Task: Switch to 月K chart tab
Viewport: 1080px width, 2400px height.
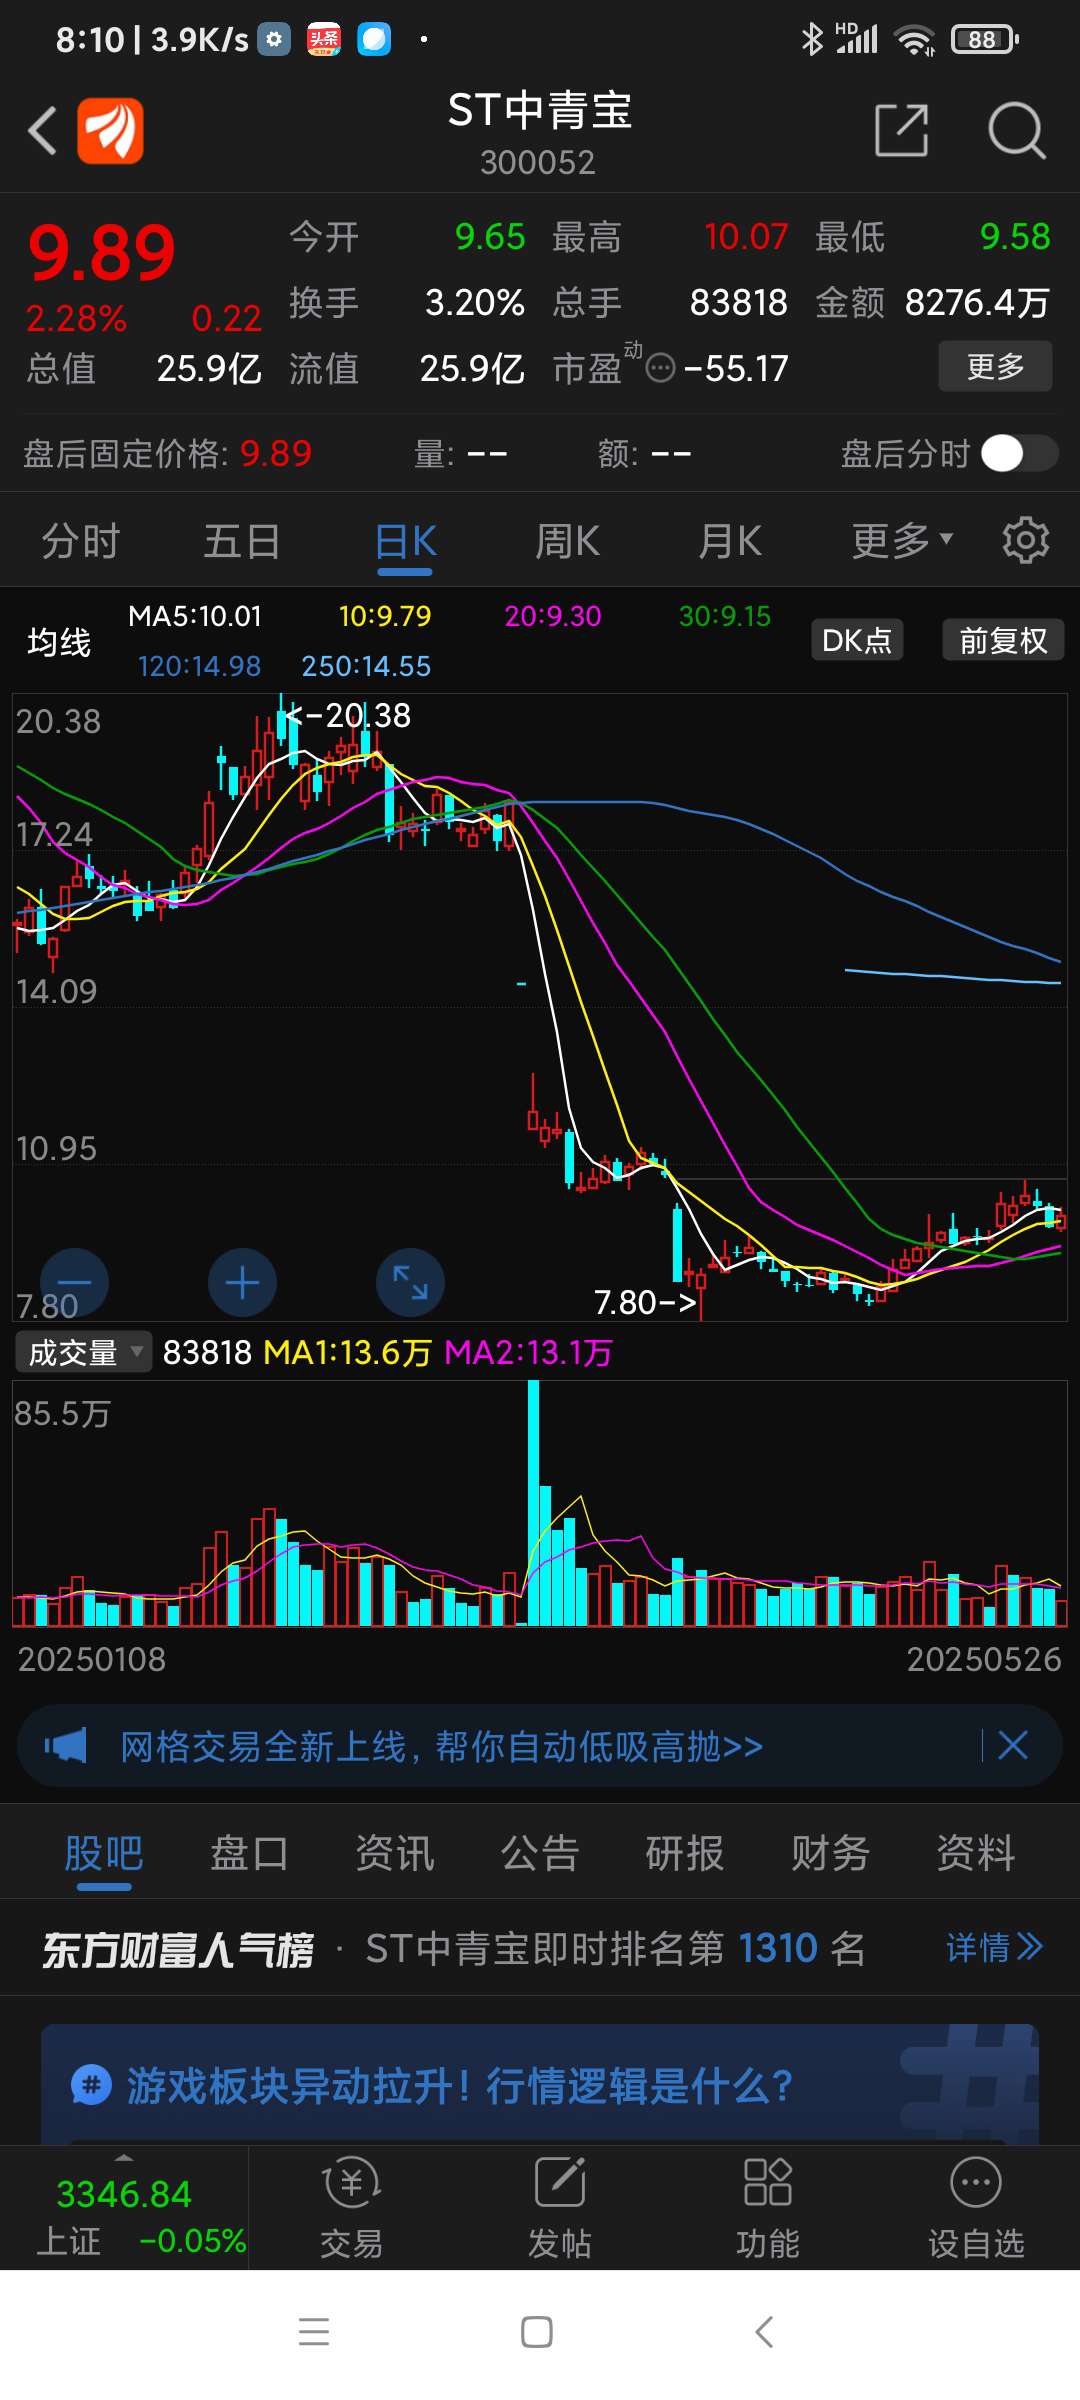Action: (x=730, y=541)
